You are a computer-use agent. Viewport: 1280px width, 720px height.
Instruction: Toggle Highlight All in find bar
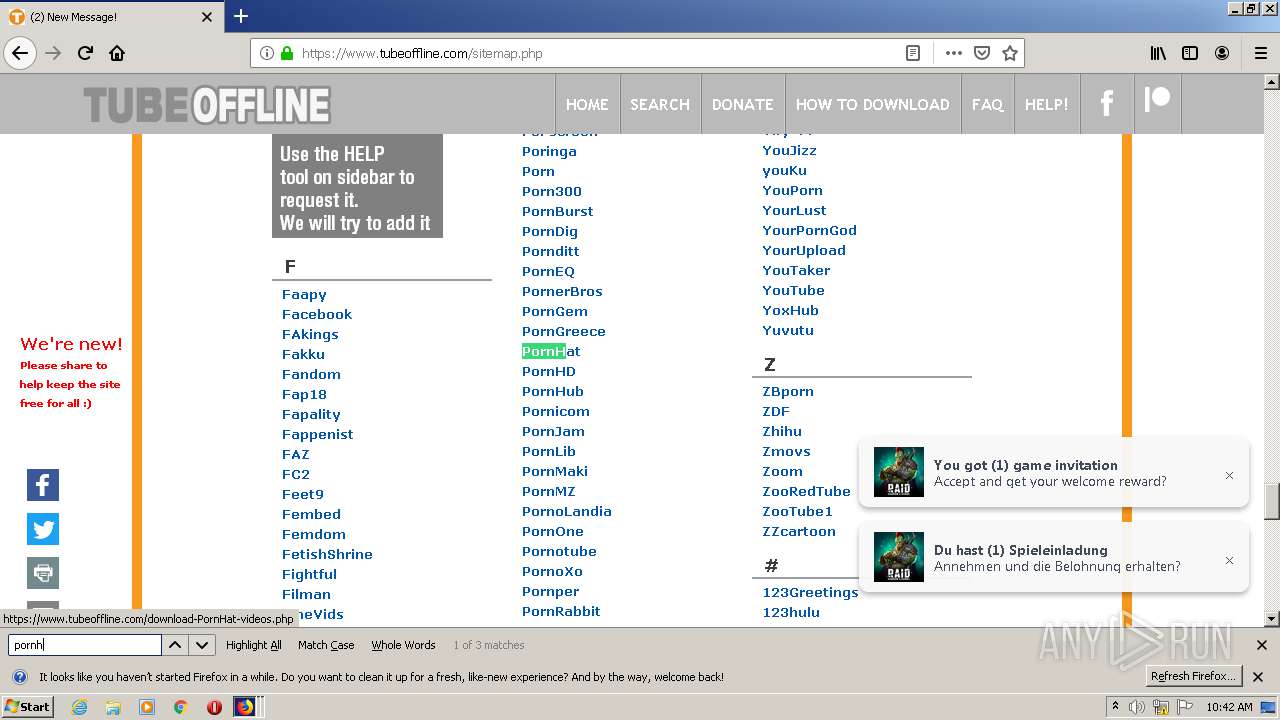click(254, 645)
